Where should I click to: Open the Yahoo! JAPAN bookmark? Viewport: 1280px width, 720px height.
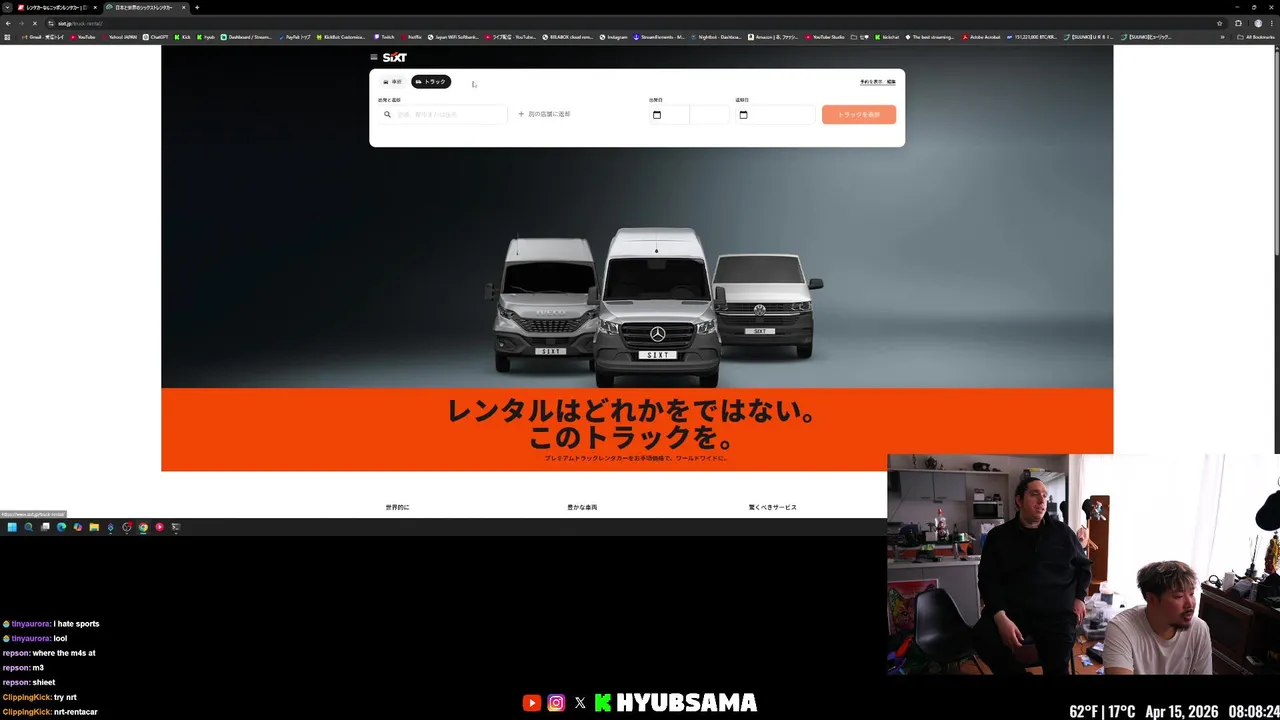click(120, 37)
